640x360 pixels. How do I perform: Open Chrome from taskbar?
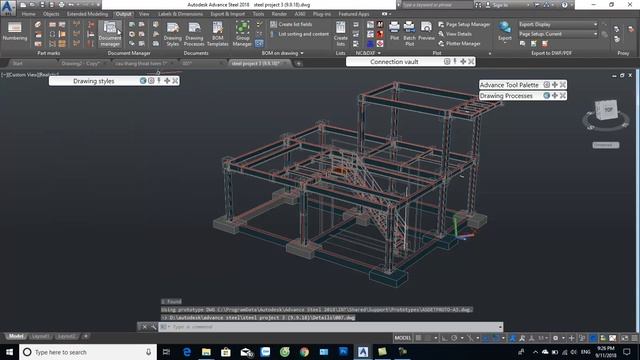pos(304,352)
